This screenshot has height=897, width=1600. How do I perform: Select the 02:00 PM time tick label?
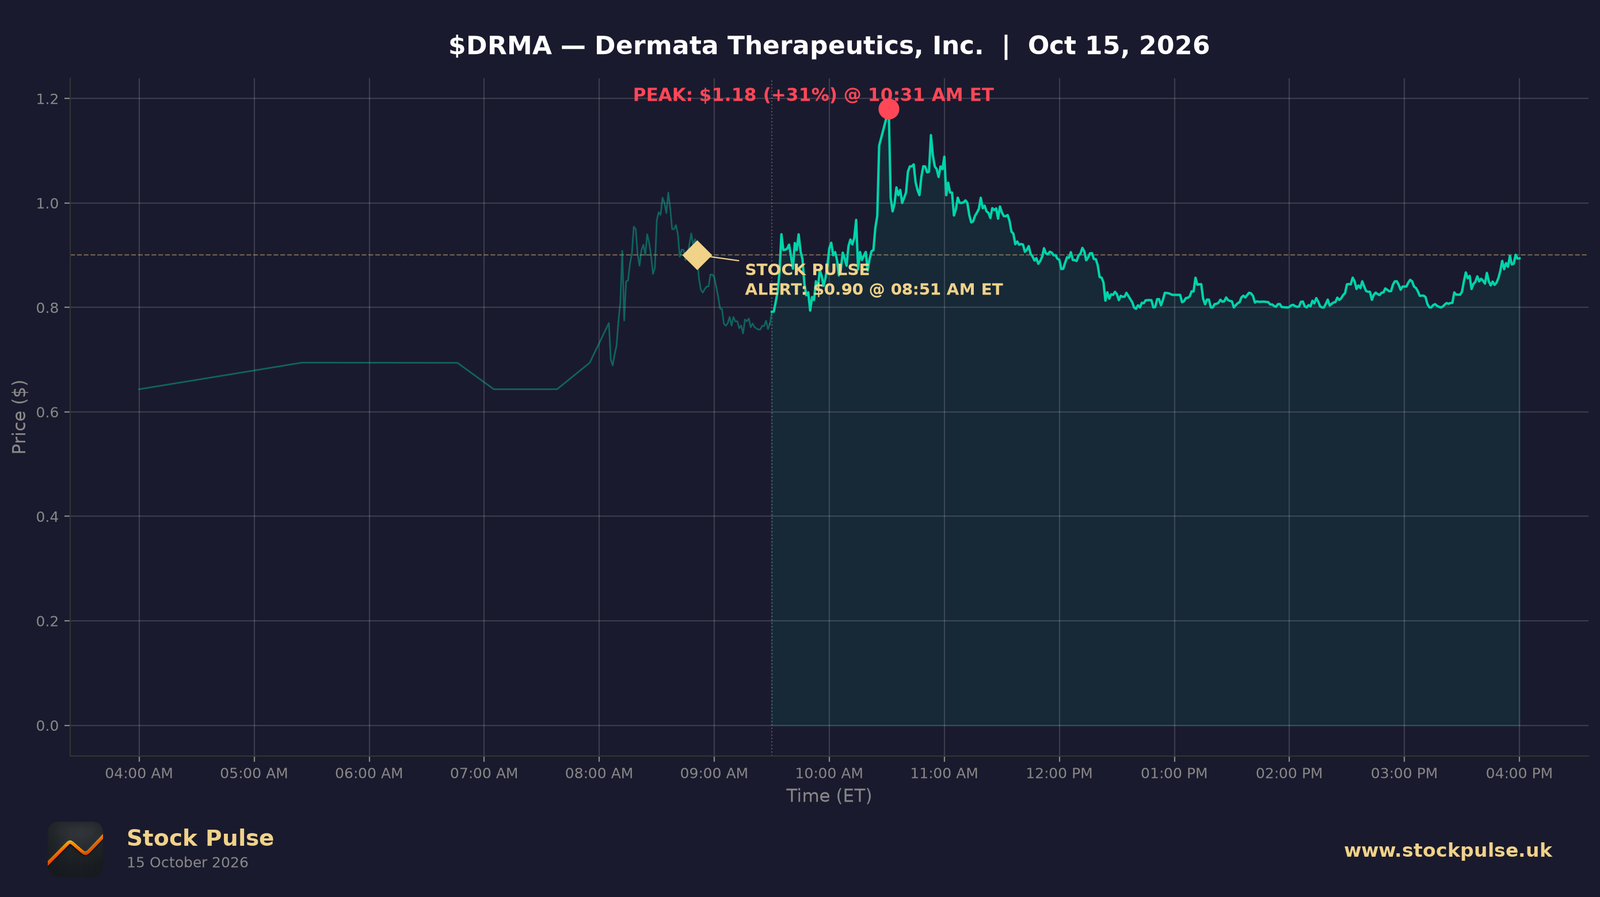[1289, 773]
